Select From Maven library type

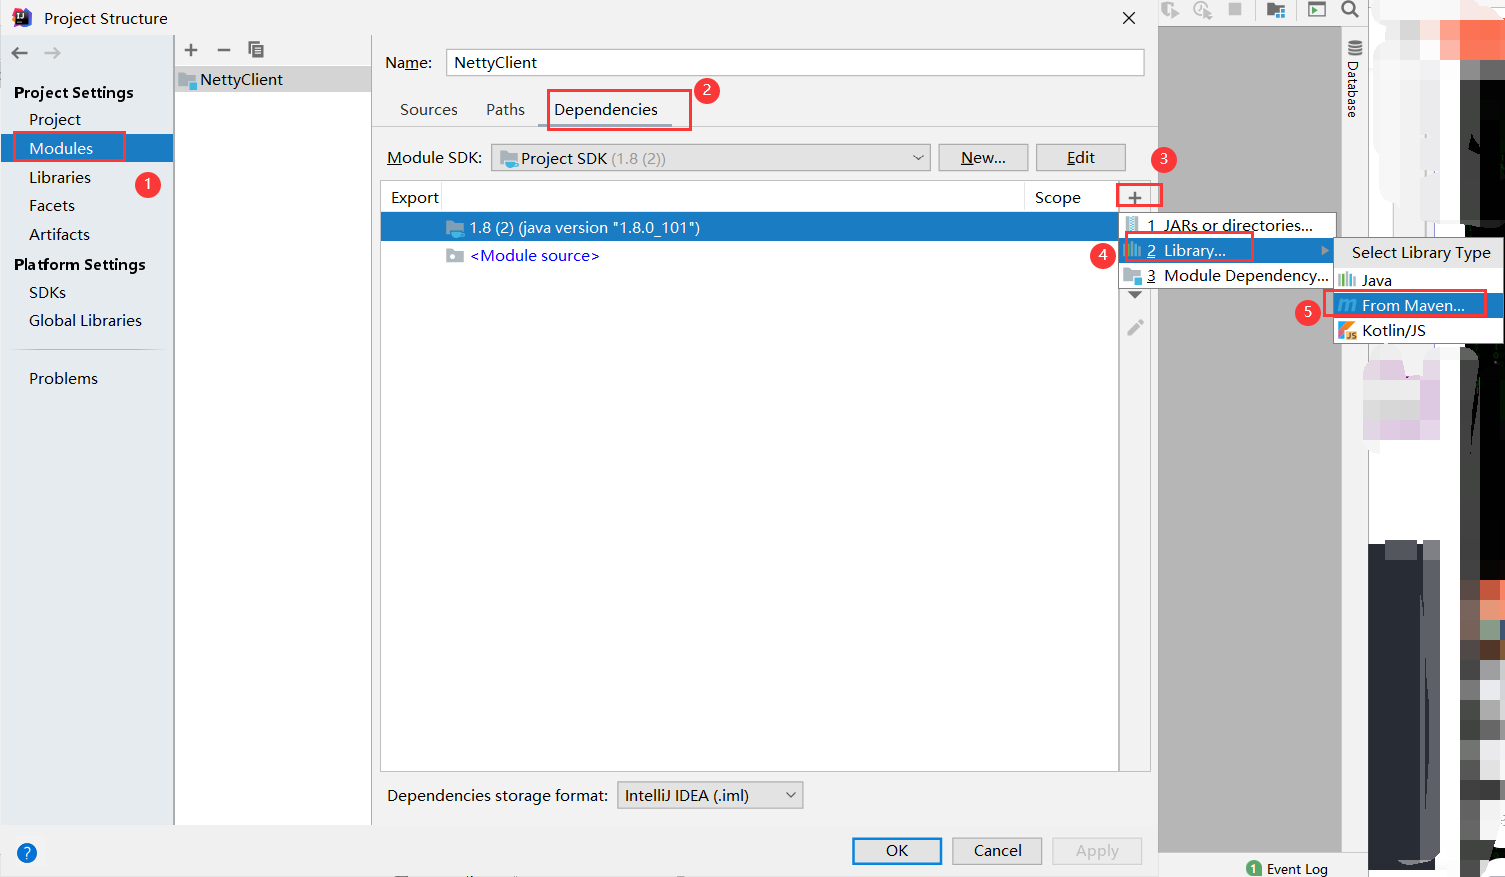click(x=1419, y=306)
